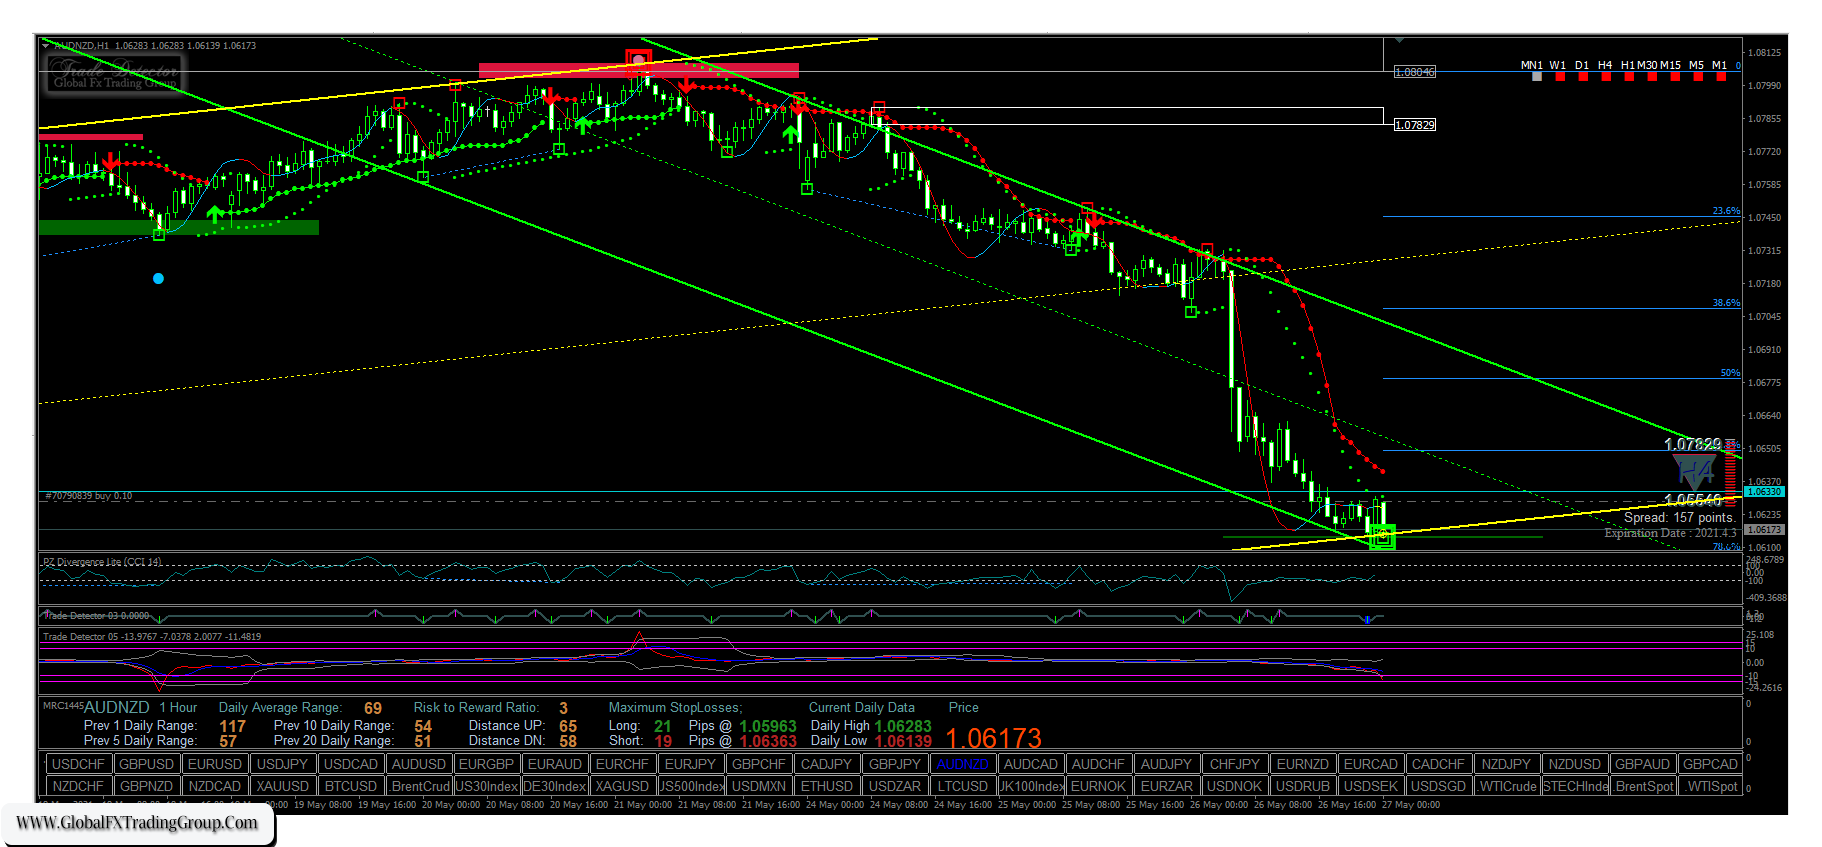Screen dimensions: 1822x847
Task: Open the GlobalFXTradingGroup.Com website link
Action: [137, 823]
